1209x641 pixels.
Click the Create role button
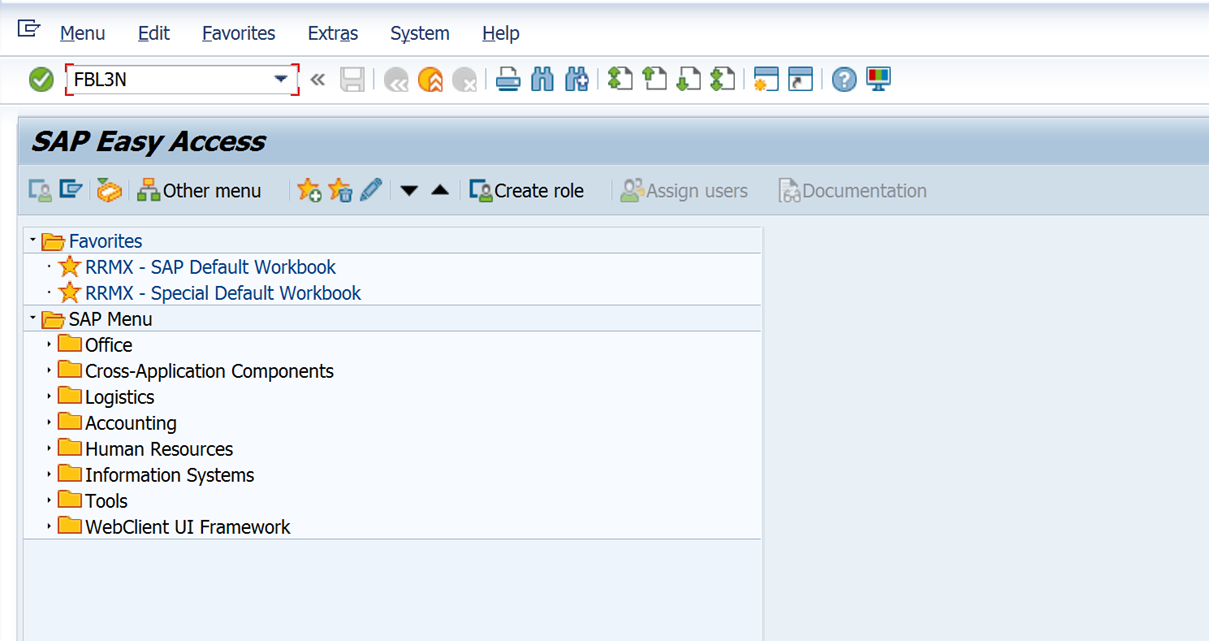527,190
